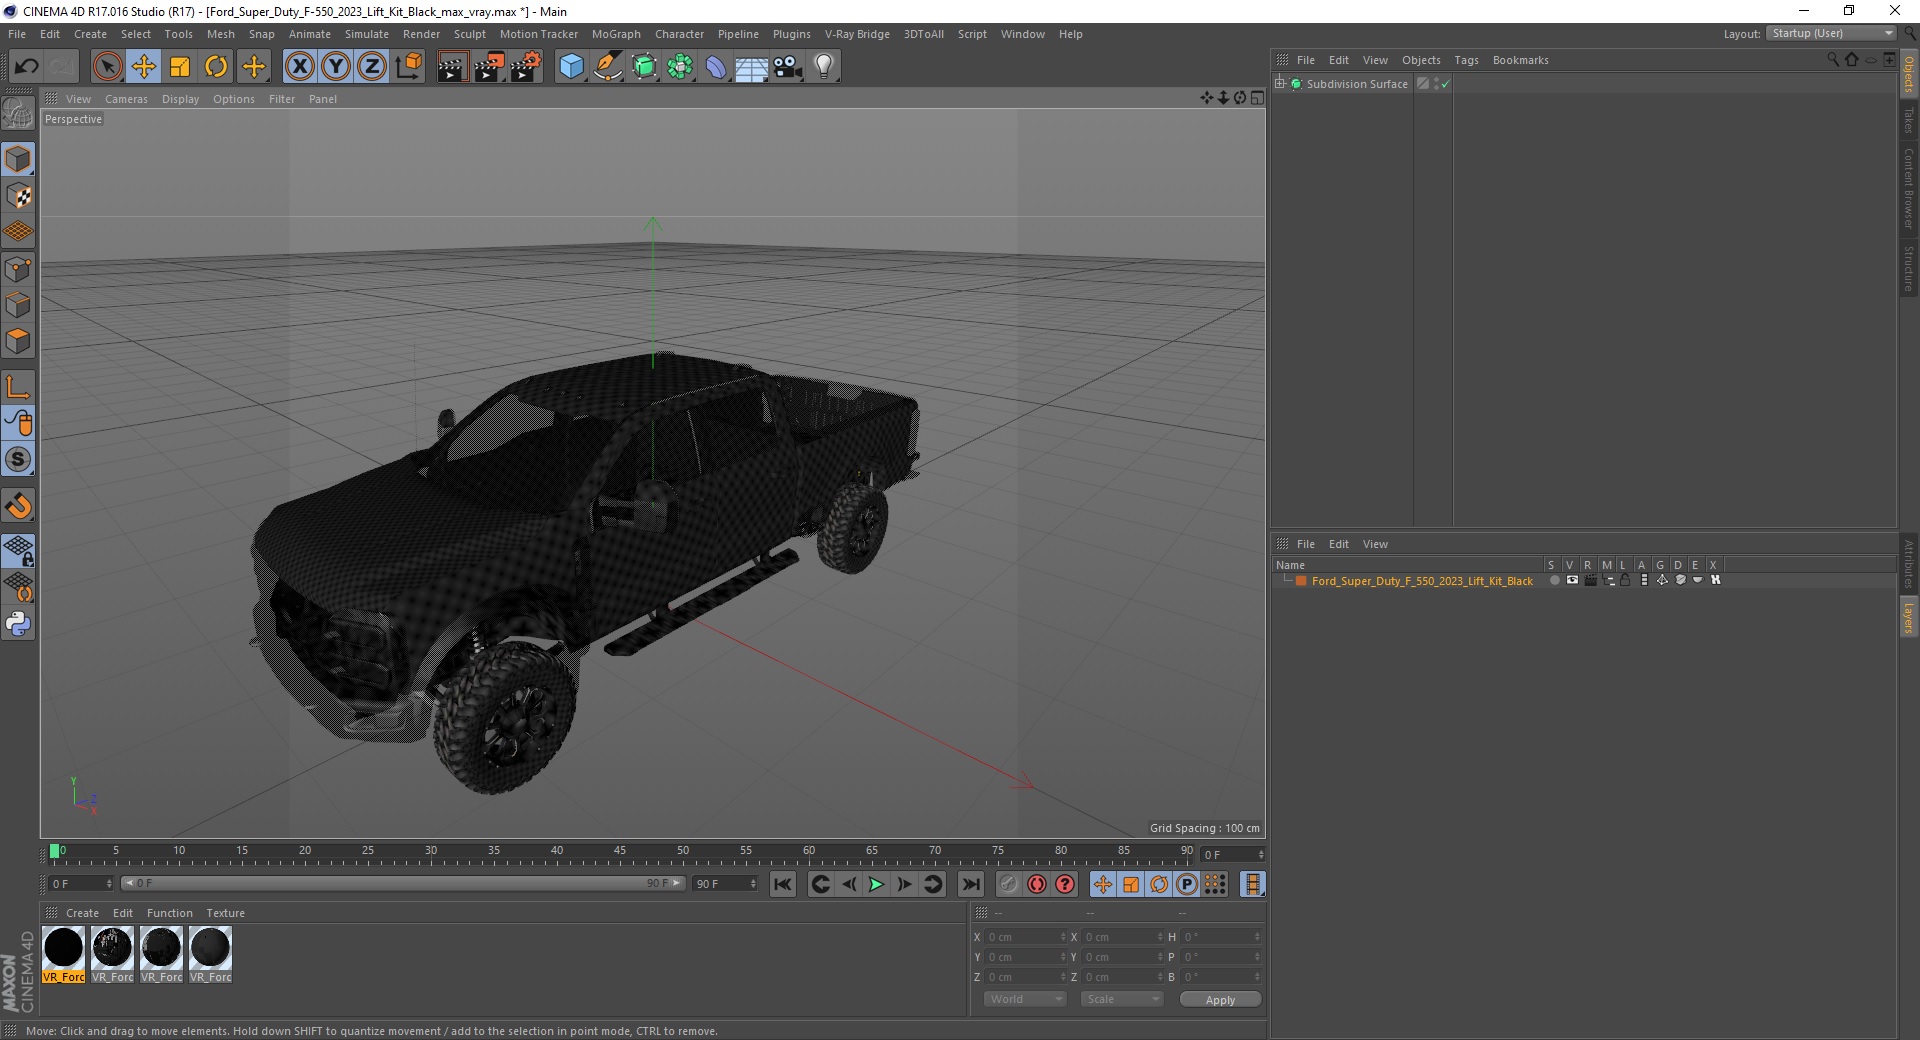
Task: Toggle Workplane lock icon
Action: coord(18,550)
